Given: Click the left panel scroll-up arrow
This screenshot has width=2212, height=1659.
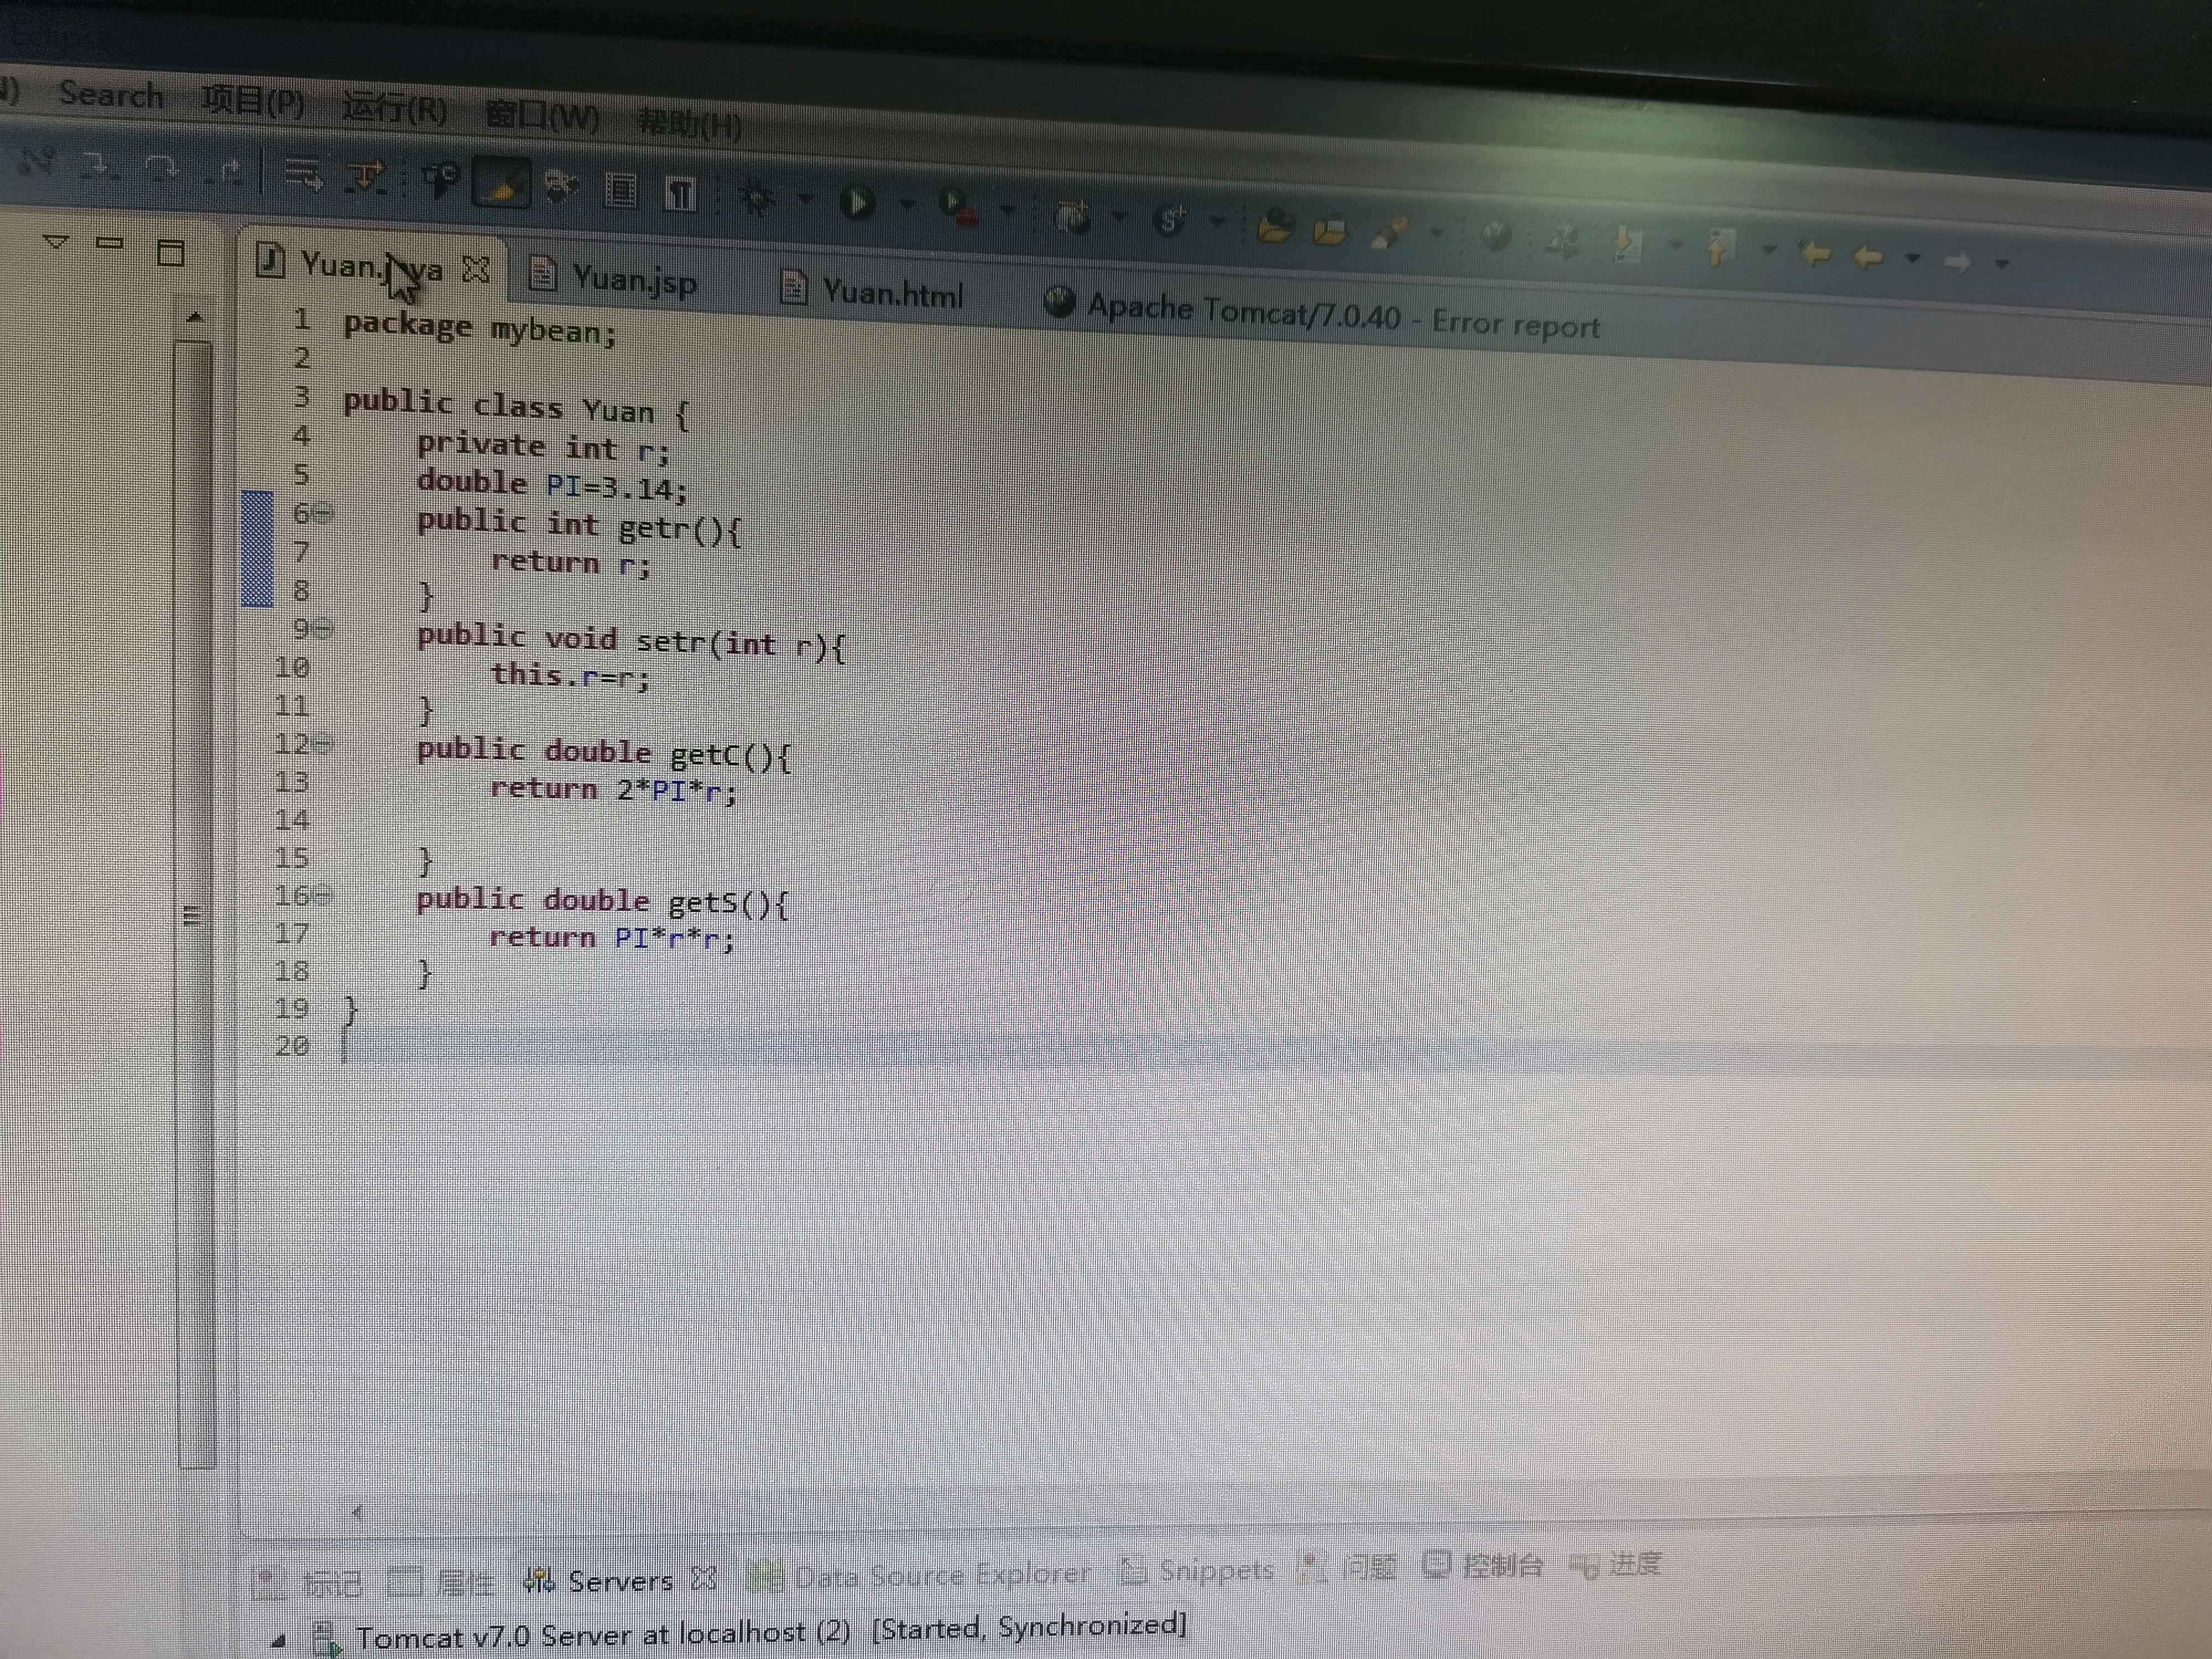Looking at the screenshot, I should 195,317.
